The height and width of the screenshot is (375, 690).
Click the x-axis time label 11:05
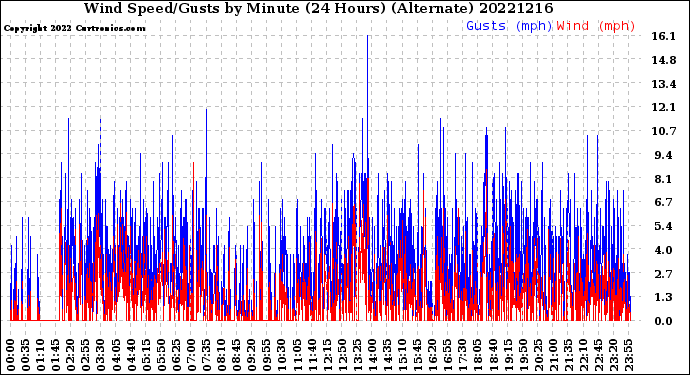[297, 355]
